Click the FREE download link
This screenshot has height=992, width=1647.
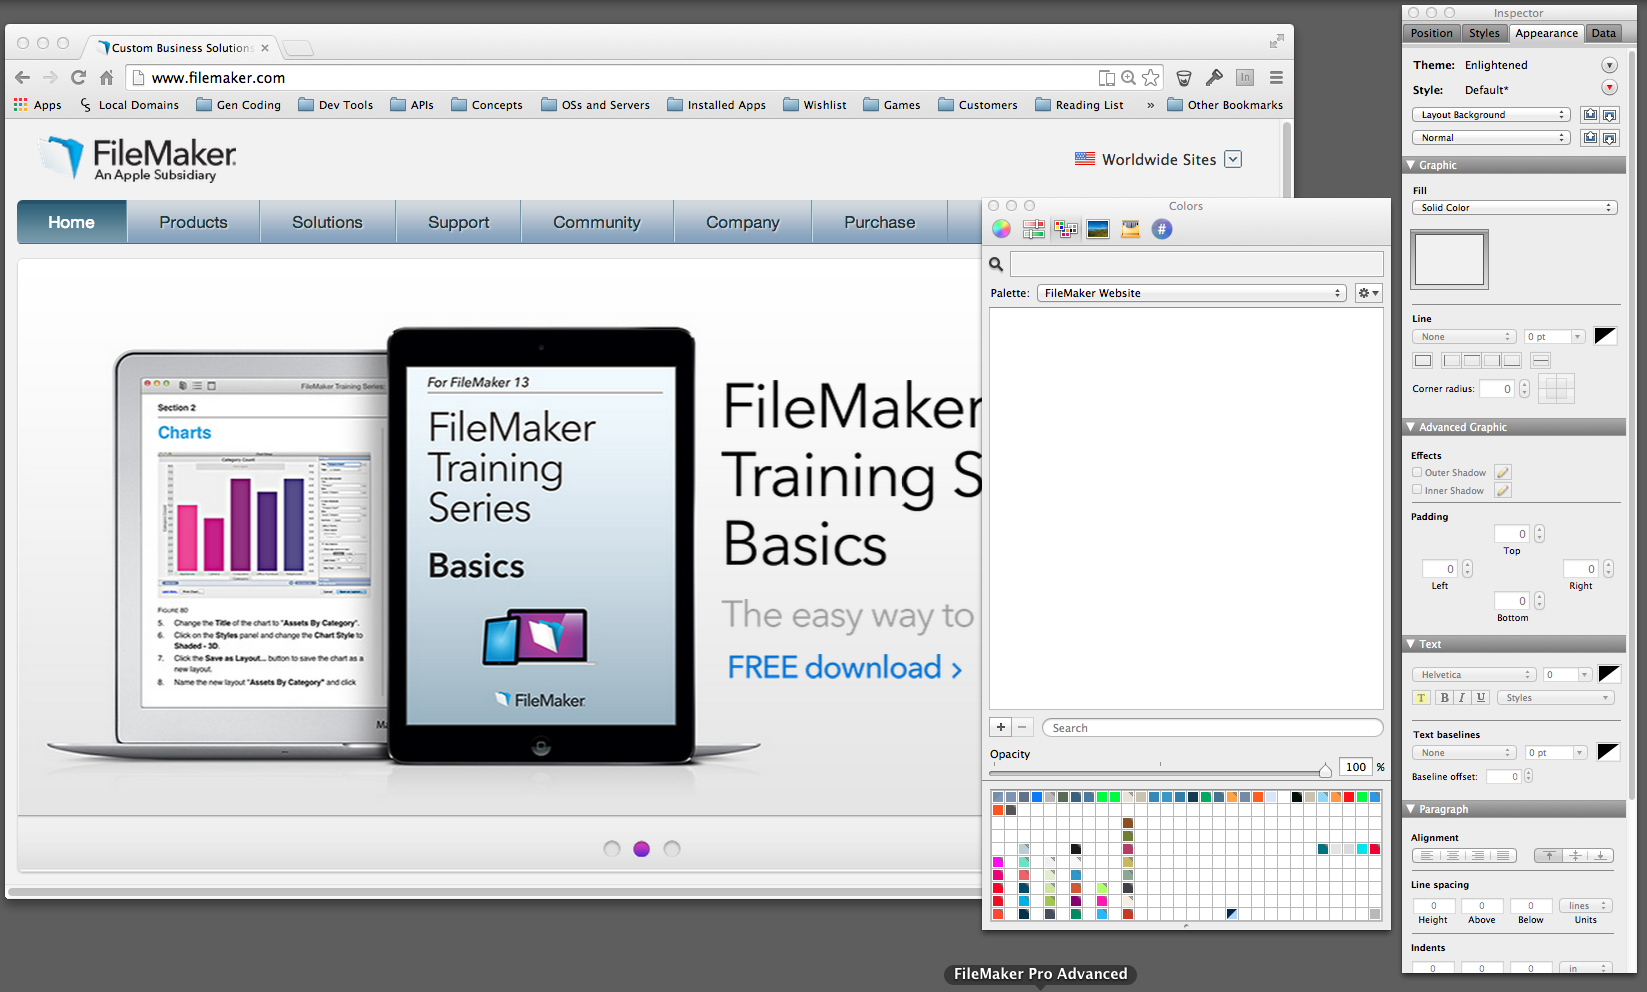[845, 667]
